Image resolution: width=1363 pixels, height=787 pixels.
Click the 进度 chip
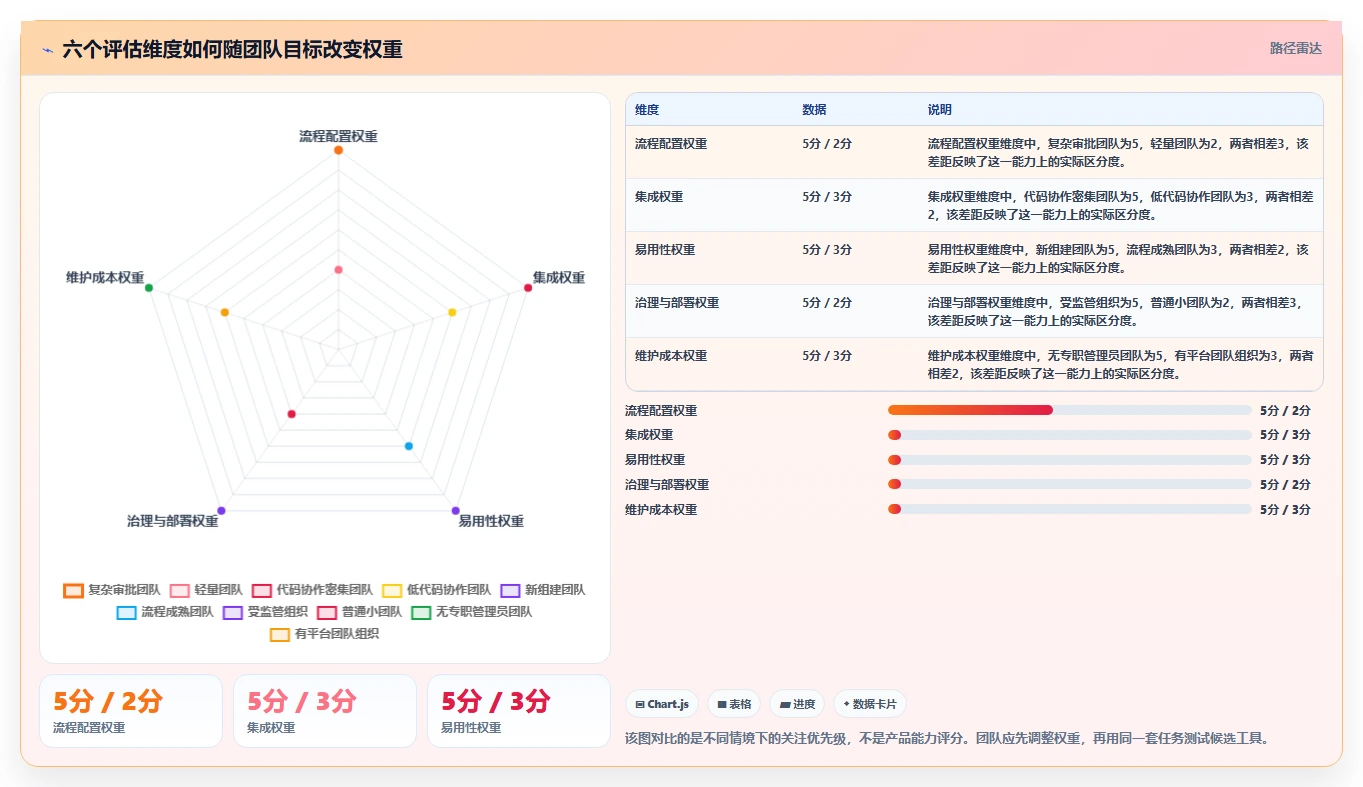(x=797, y=704)
